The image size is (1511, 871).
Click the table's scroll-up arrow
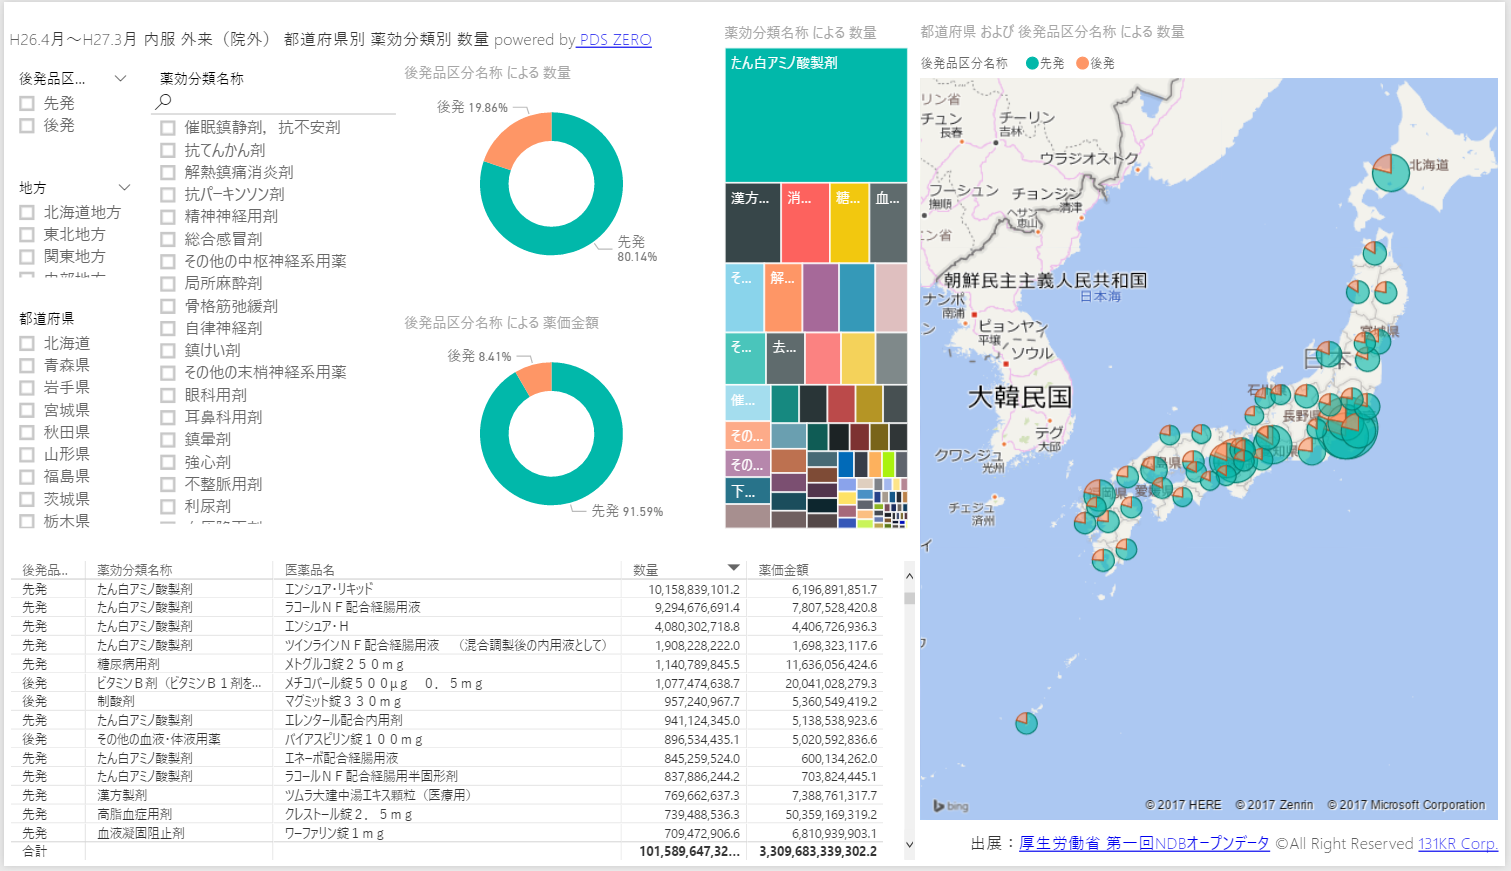(x=909, y=576)
